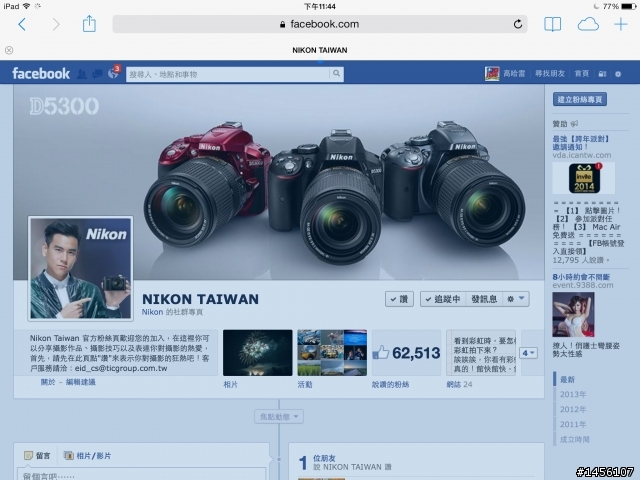Jump to 成立時間 in timeline

pos(574,440)
